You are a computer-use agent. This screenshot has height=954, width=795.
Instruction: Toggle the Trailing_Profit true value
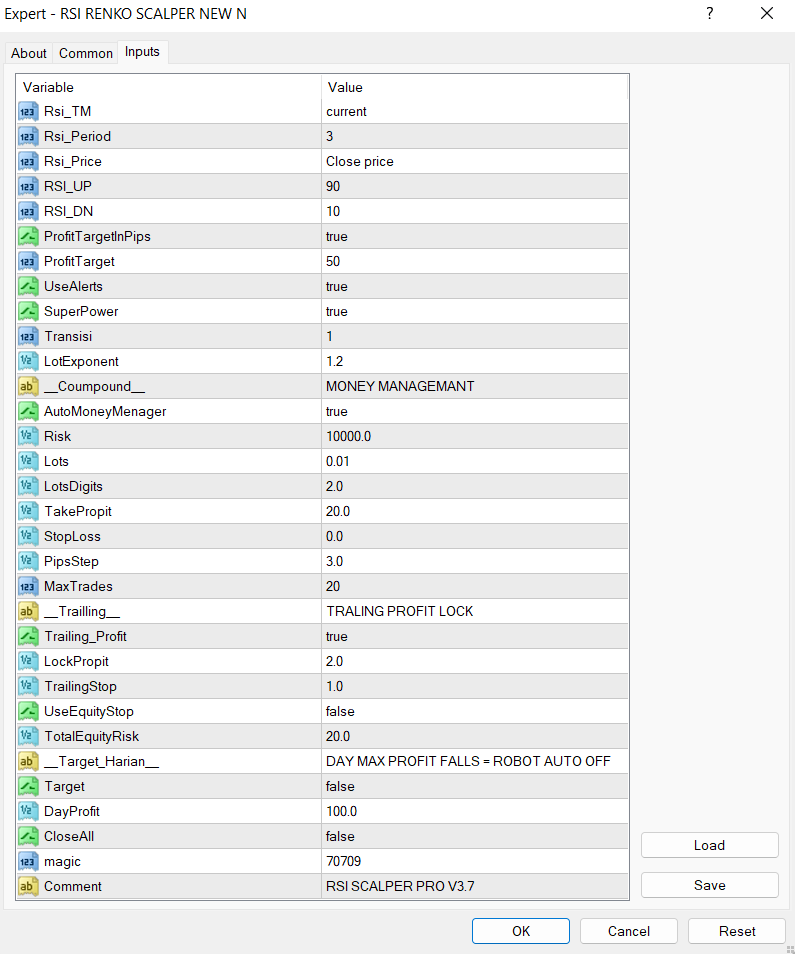click(337, 636)
